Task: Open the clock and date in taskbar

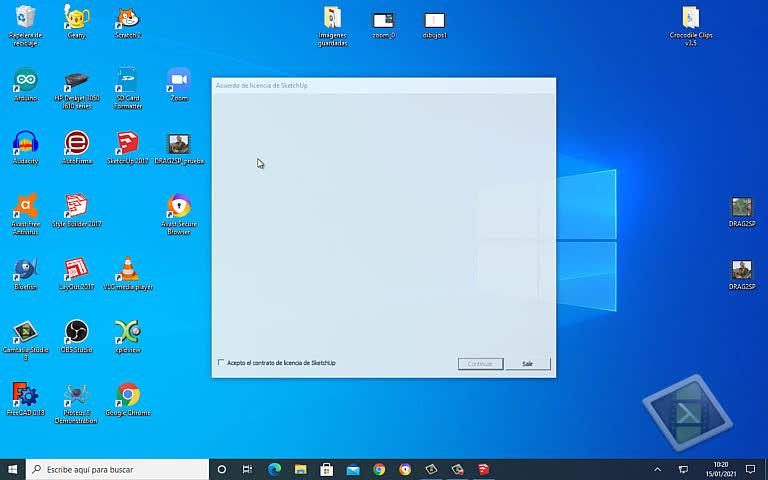Action: 720,469
